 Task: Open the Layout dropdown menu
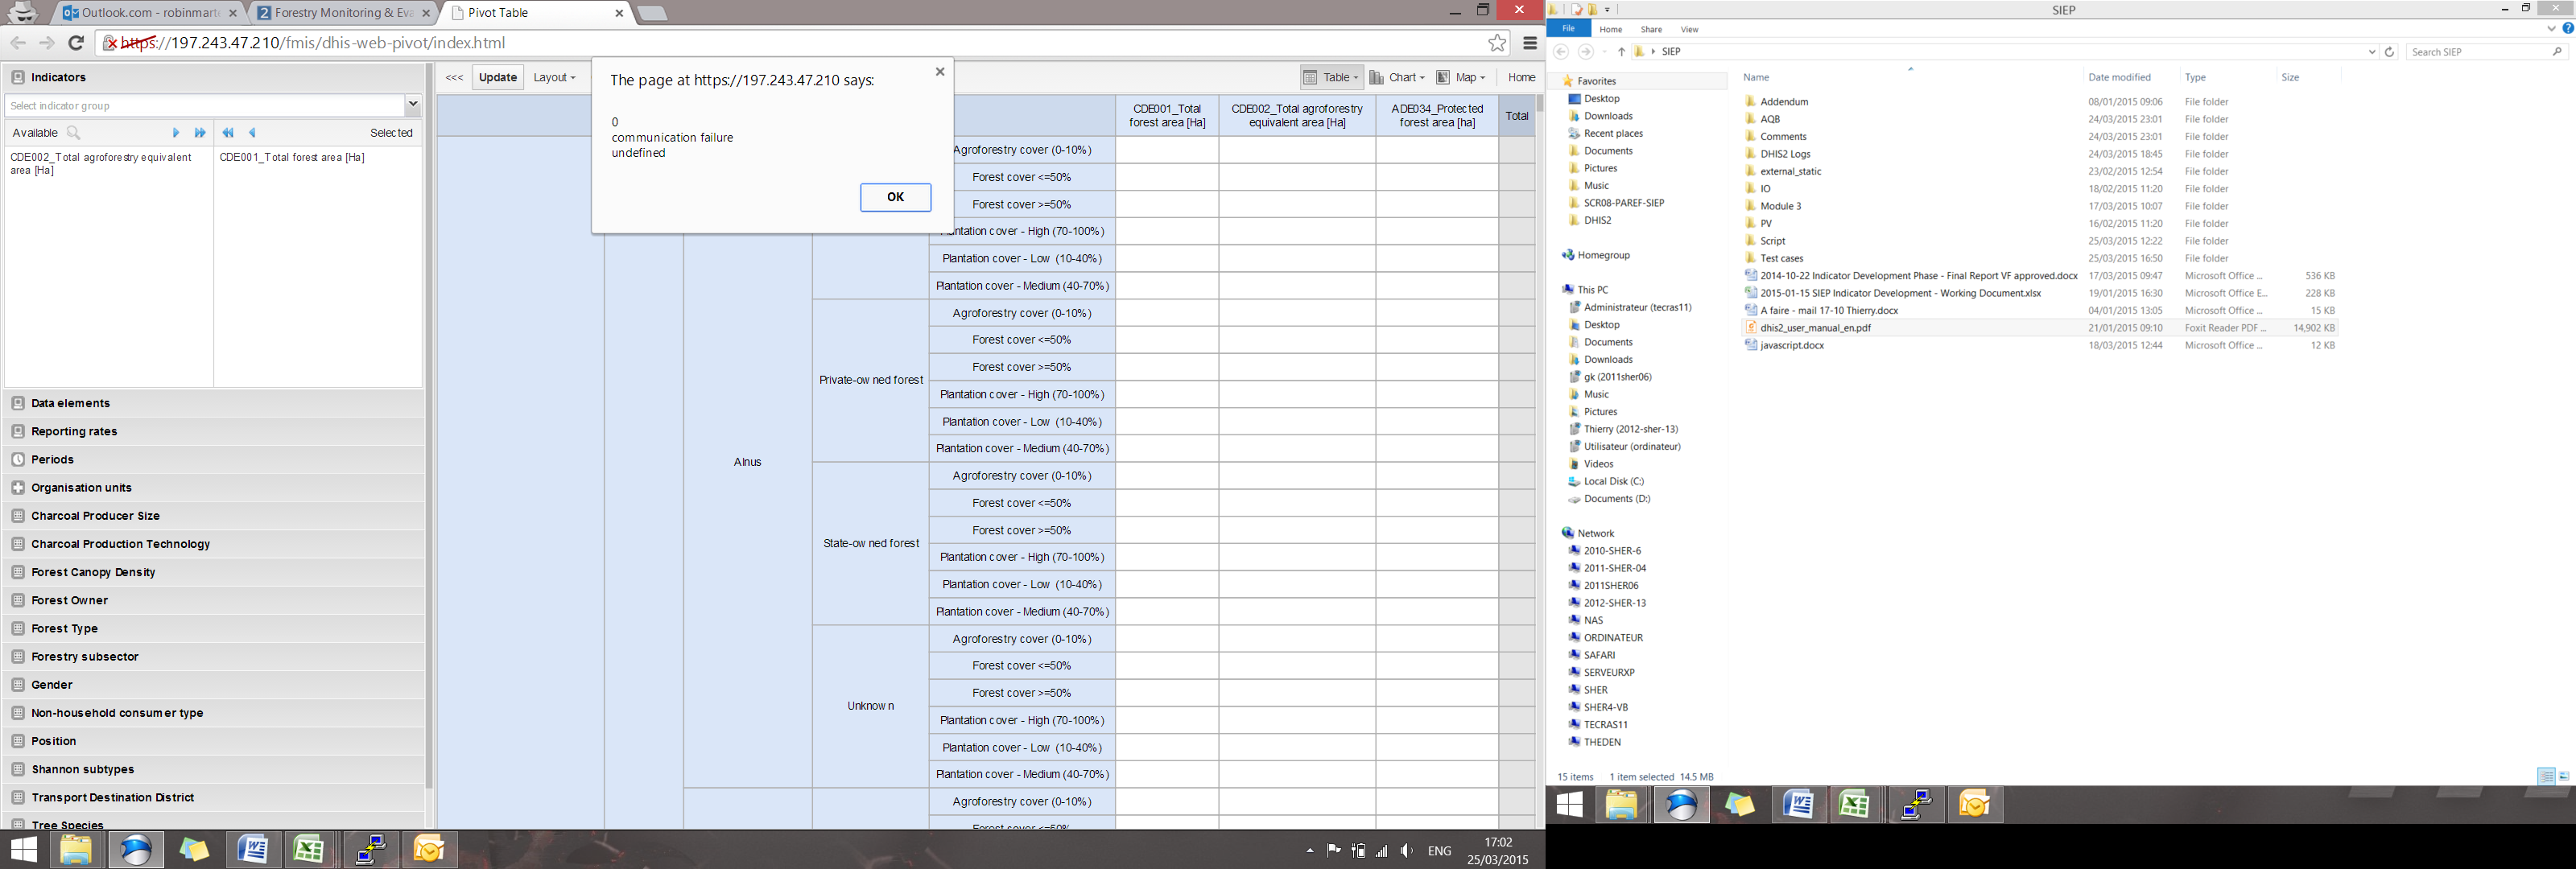554,78
